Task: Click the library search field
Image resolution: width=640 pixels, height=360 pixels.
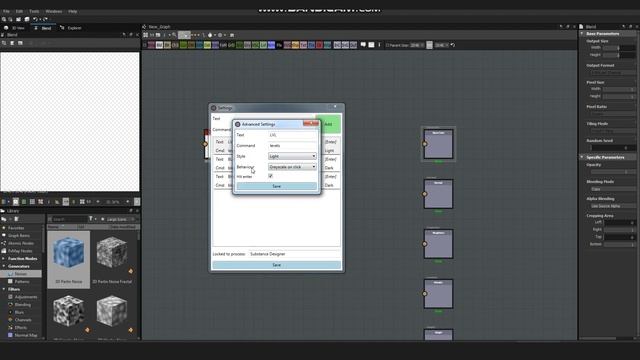Action: tap(69, 219)
